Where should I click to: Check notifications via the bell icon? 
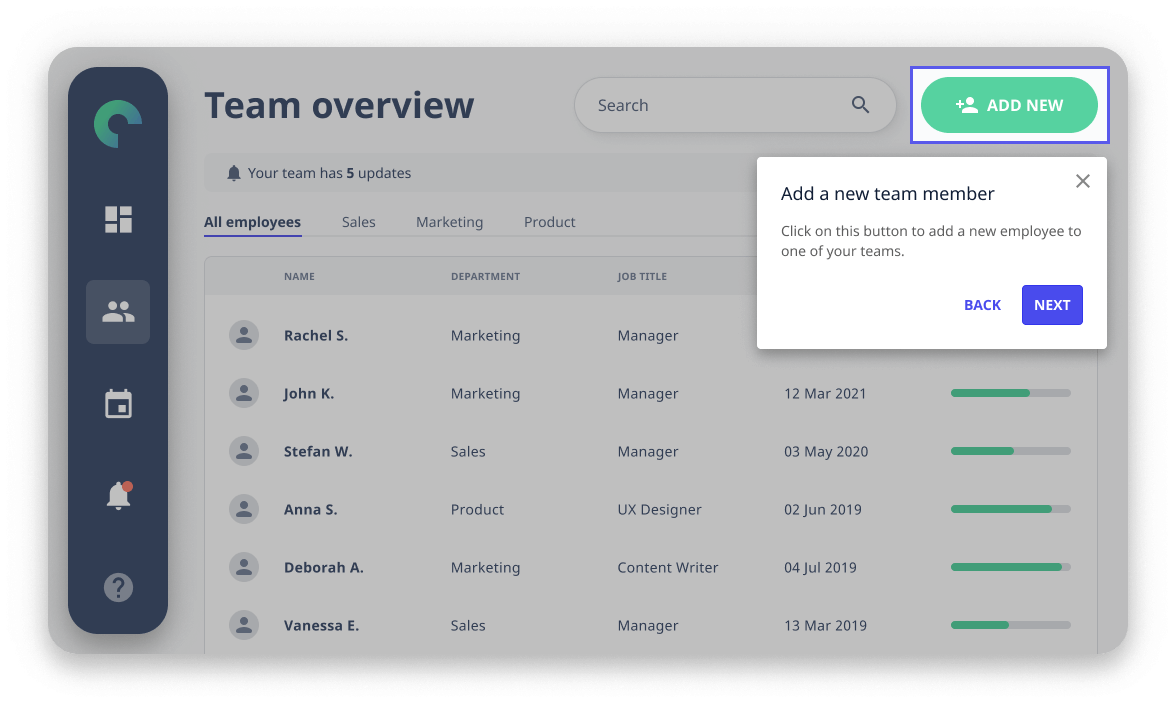click(x=117, y=496)
